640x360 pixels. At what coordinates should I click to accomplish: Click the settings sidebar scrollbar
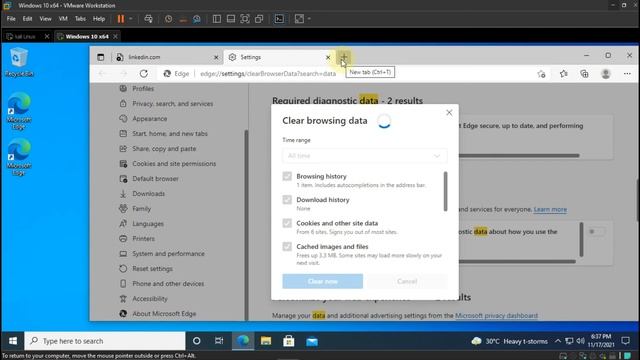(x=246, y=224)
